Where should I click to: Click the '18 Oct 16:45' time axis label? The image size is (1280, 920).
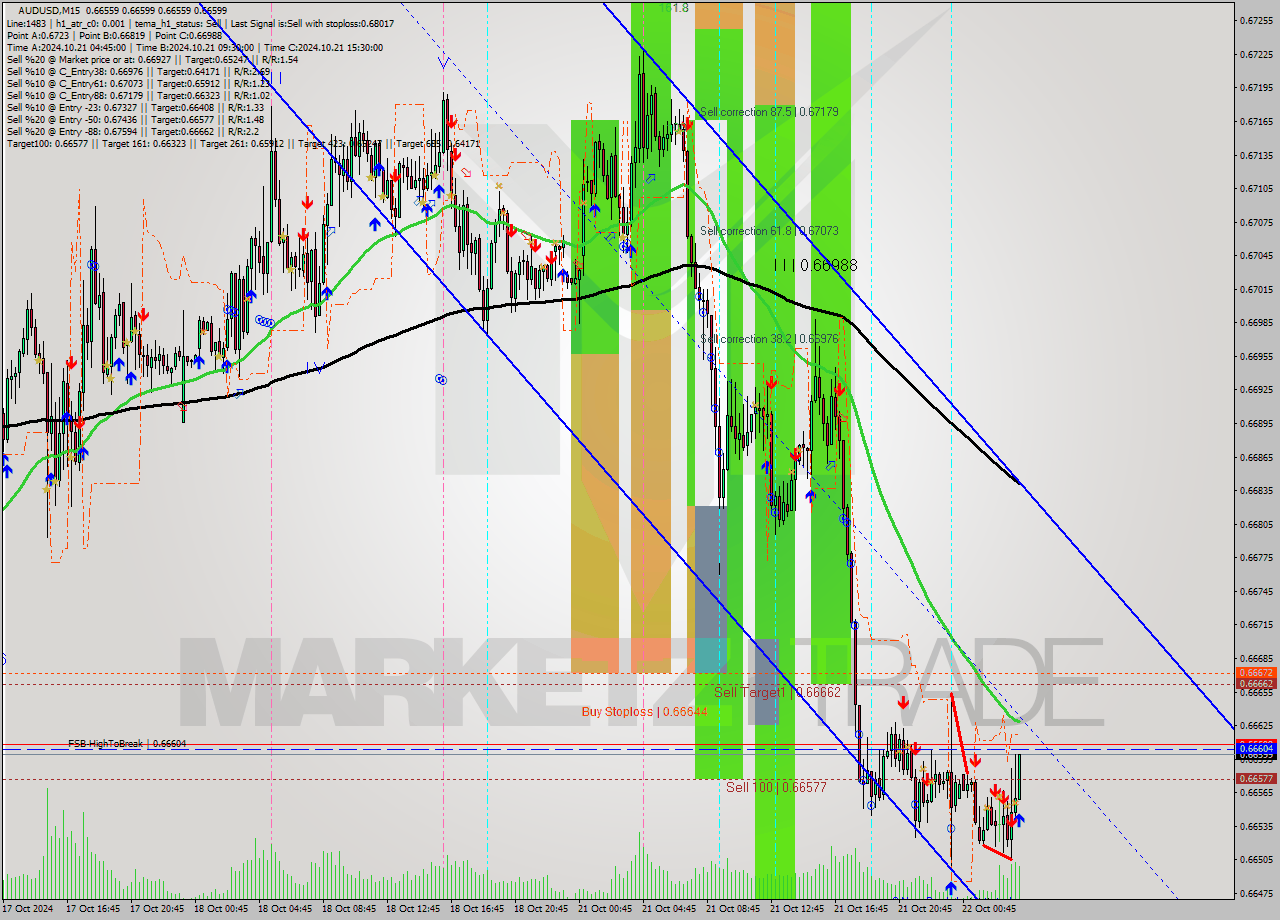click(x=477, y=909)
